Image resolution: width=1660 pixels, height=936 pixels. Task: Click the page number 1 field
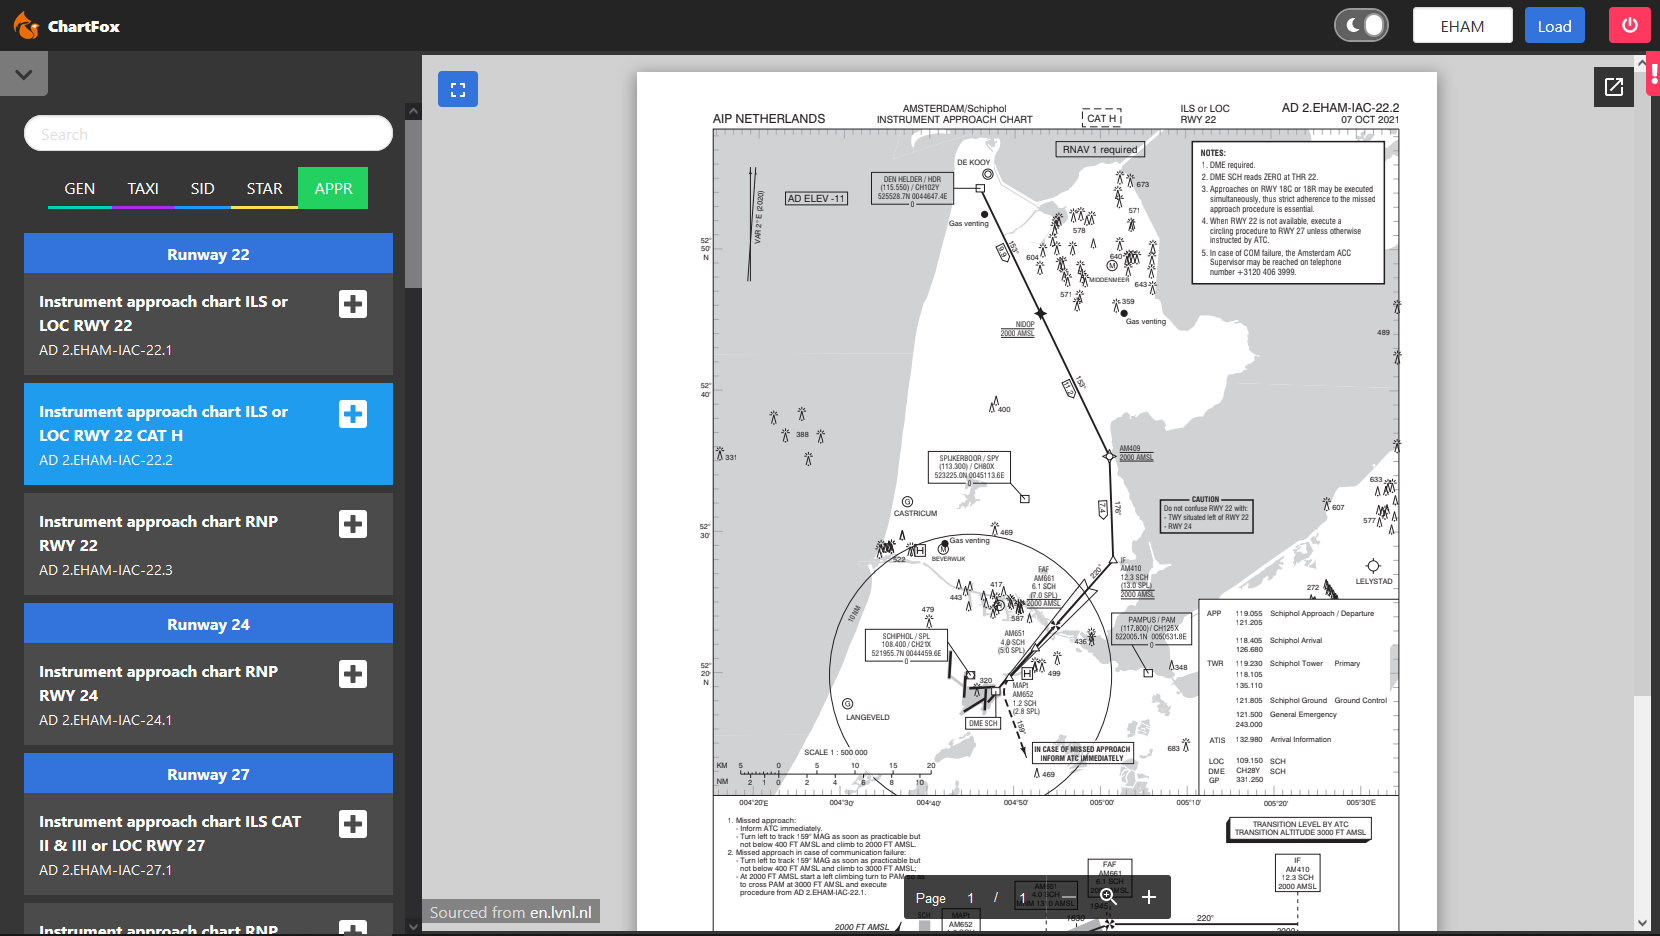(x=970, y=898)
